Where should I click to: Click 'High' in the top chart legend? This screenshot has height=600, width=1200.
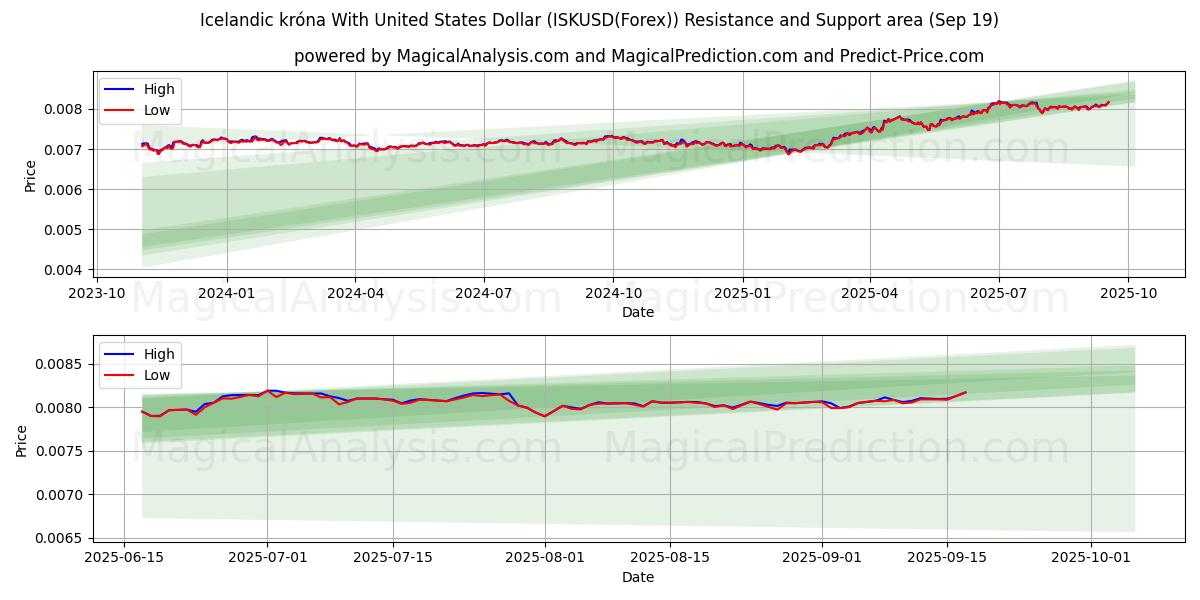(158, 89)
